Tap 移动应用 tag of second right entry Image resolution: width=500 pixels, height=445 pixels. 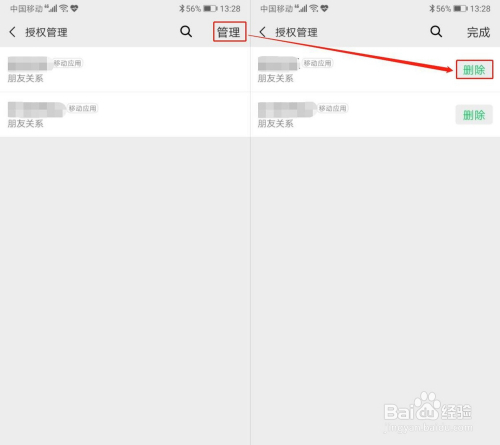tap(333, 108)
